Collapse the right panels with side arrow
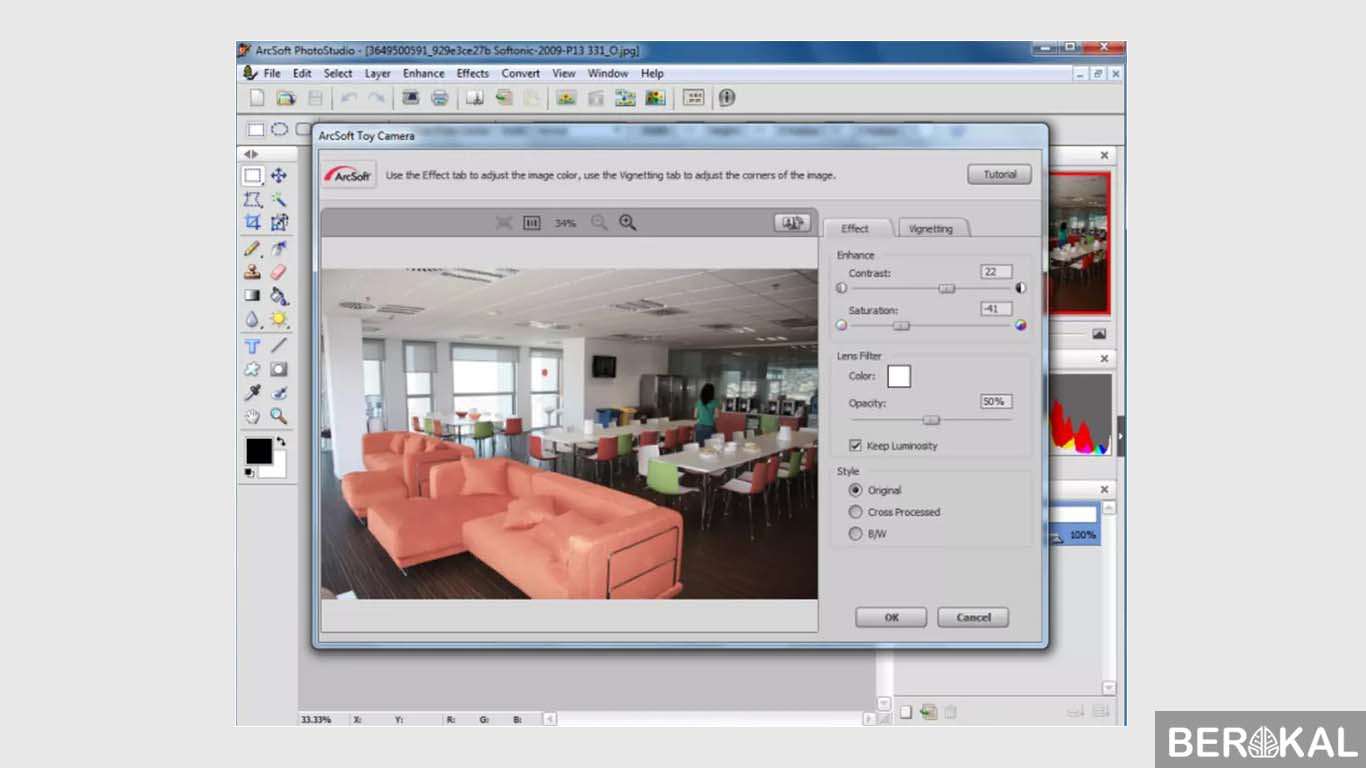The width and height of the screenshot is (1366, 768). click(x=1120, y=436)
